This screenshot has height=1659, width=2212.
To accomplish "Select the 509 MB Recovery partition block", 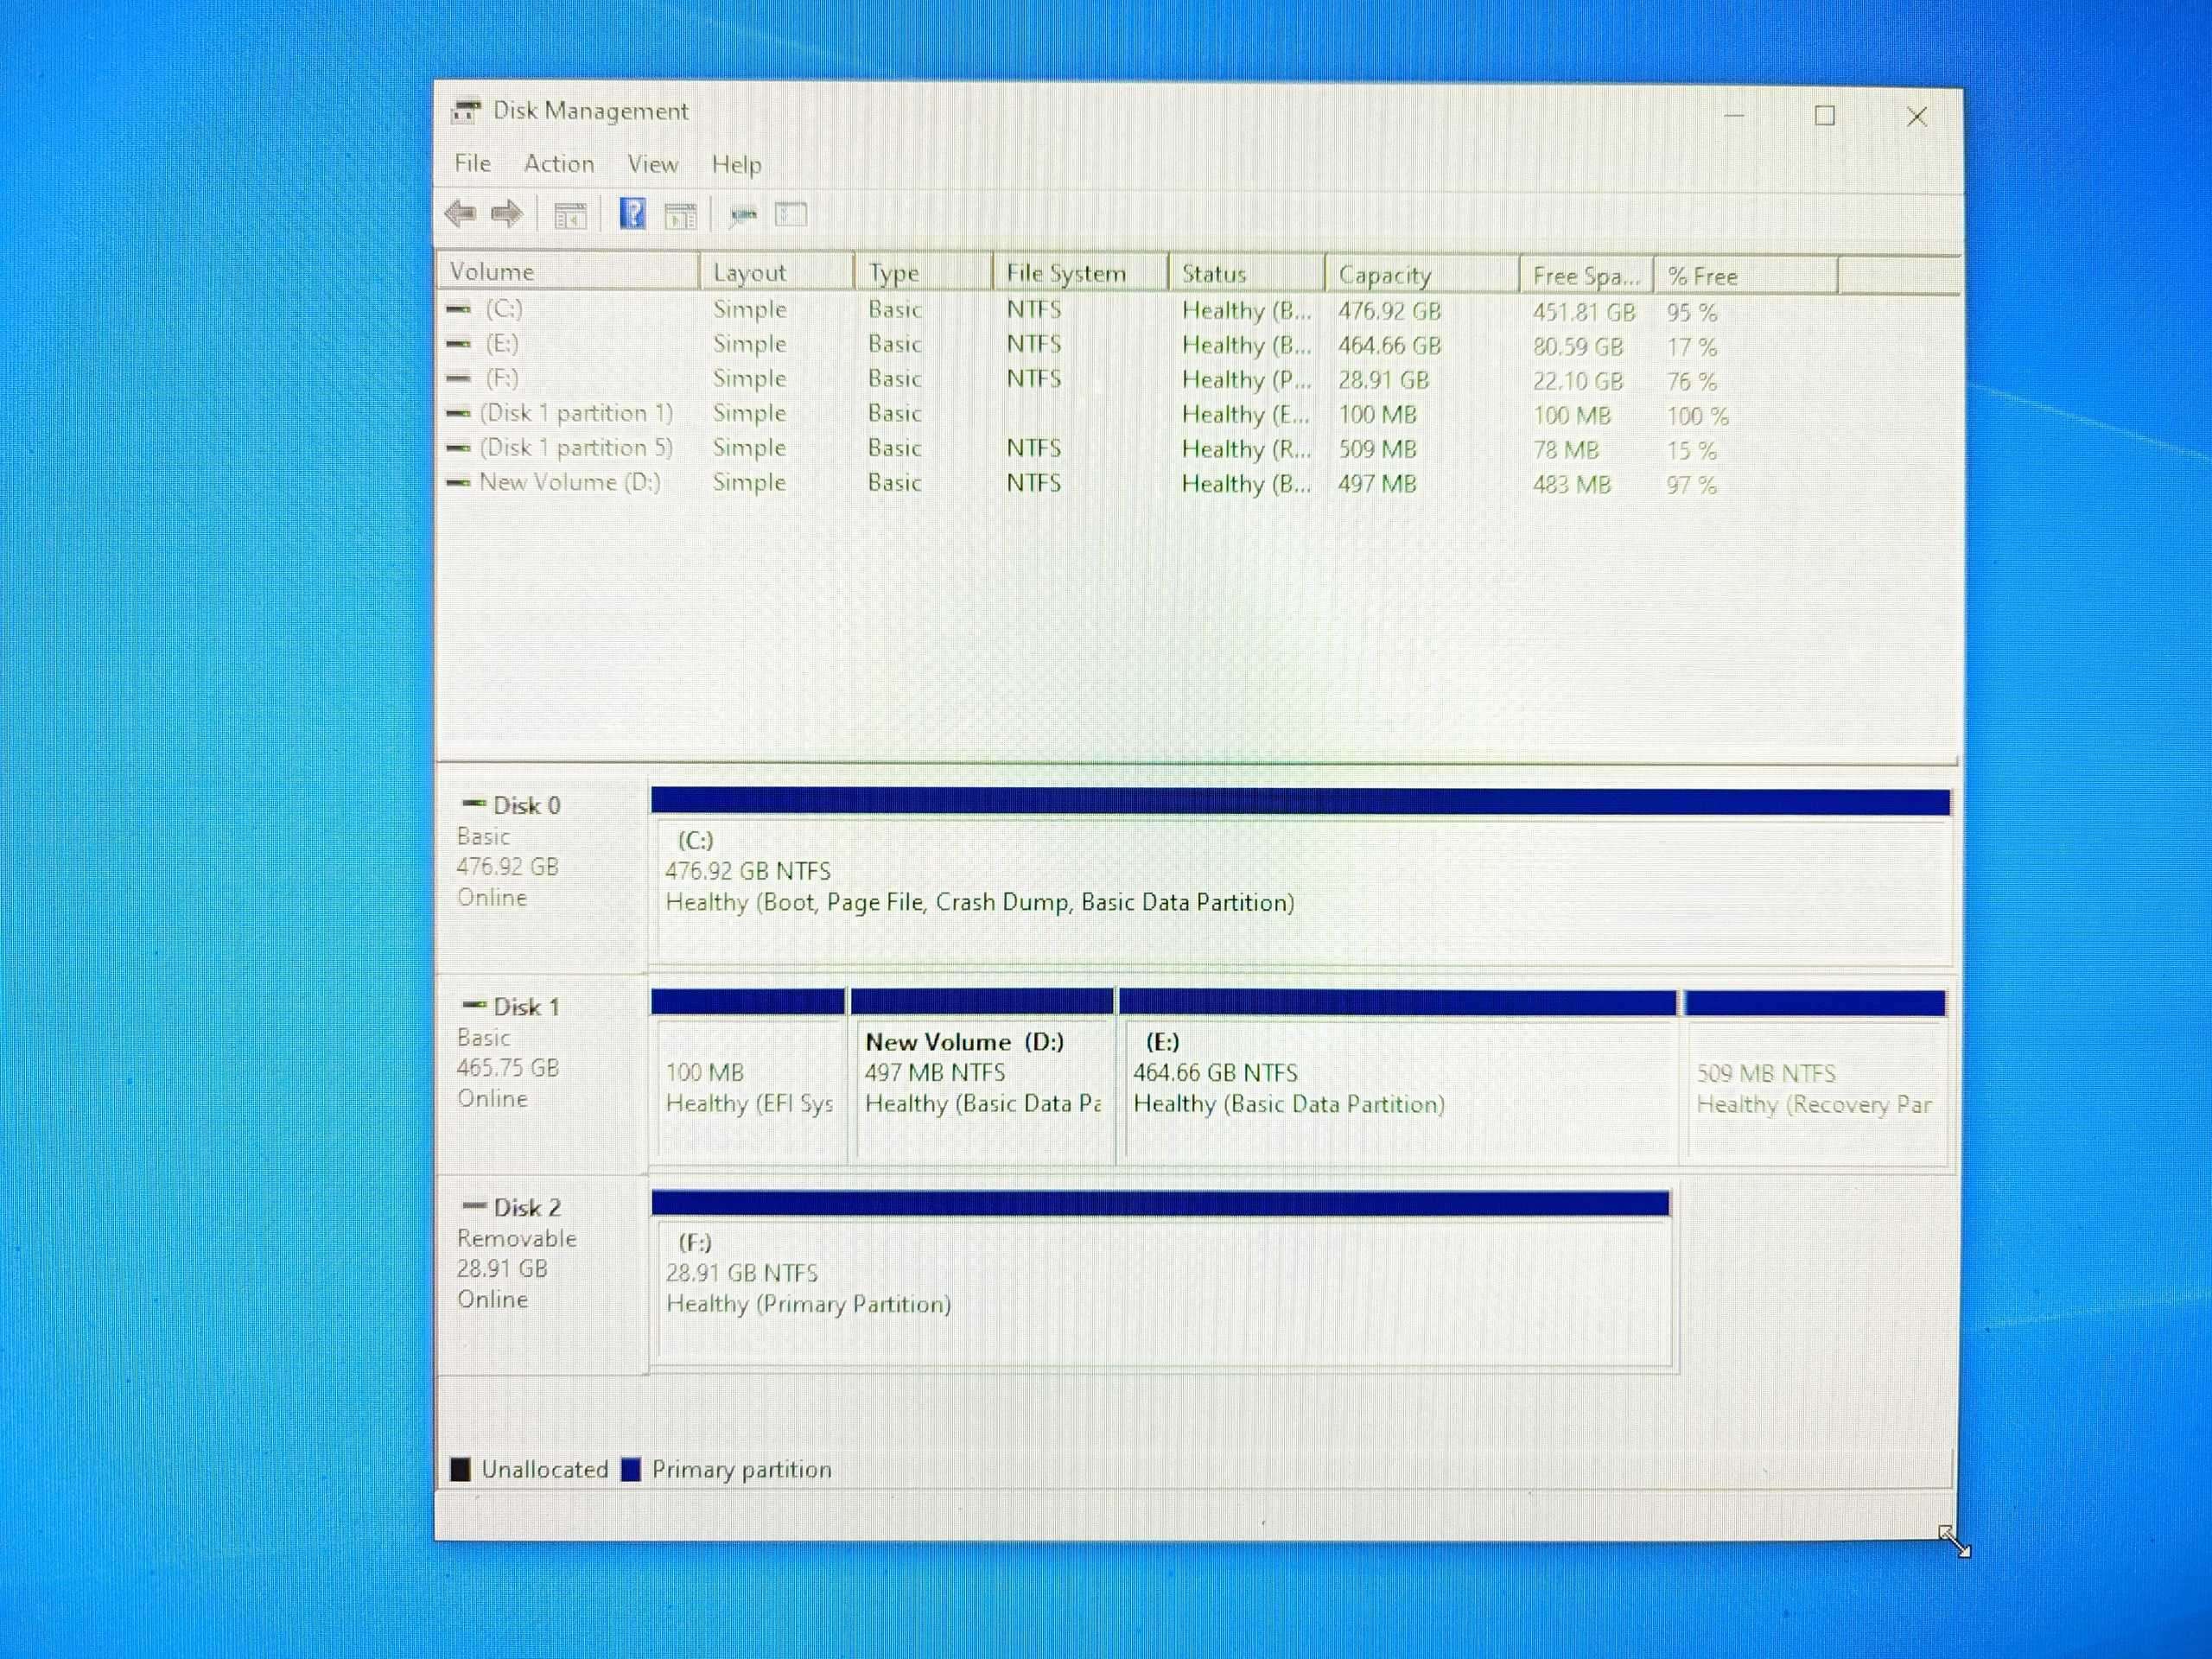I will (1815, 1077).
